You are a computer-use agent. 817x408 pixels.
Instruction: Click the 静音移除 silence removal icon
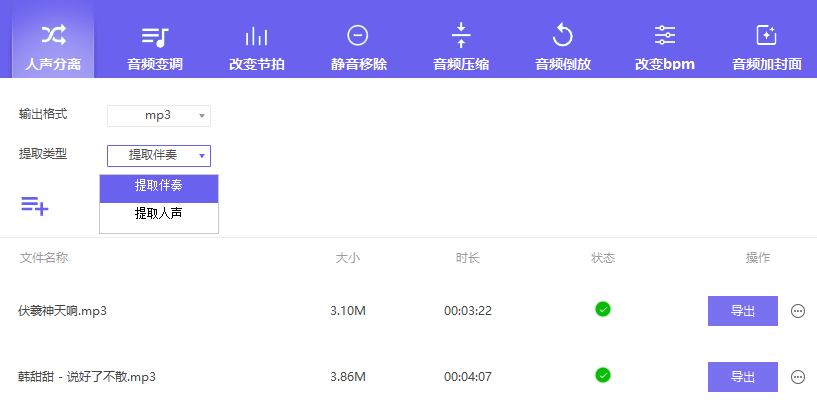[x=358, y=37]
